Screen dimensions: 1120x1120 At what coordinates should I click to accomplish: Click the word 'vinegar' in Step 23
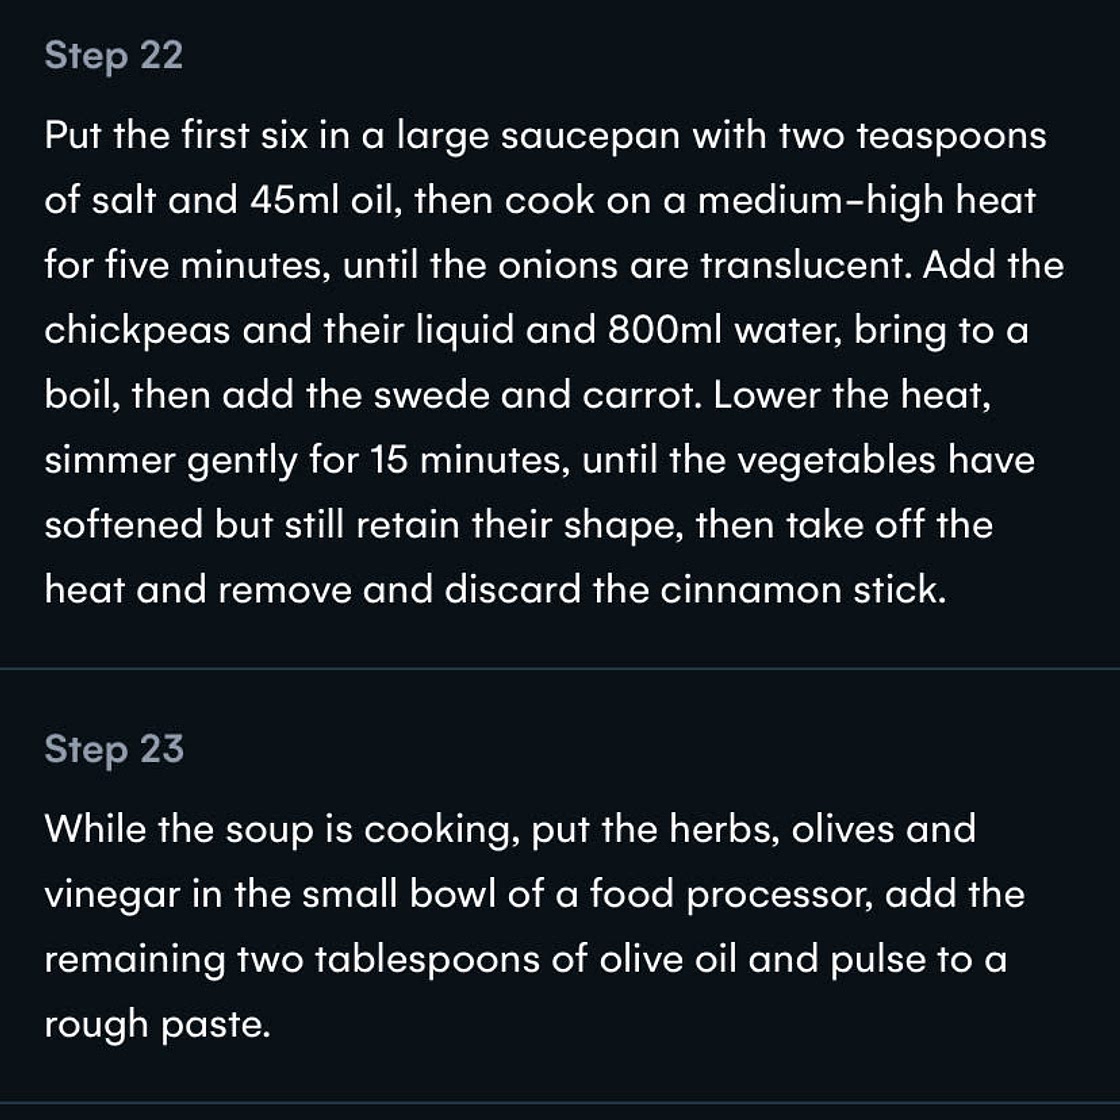pyautogui.click(x=112, y=896)
